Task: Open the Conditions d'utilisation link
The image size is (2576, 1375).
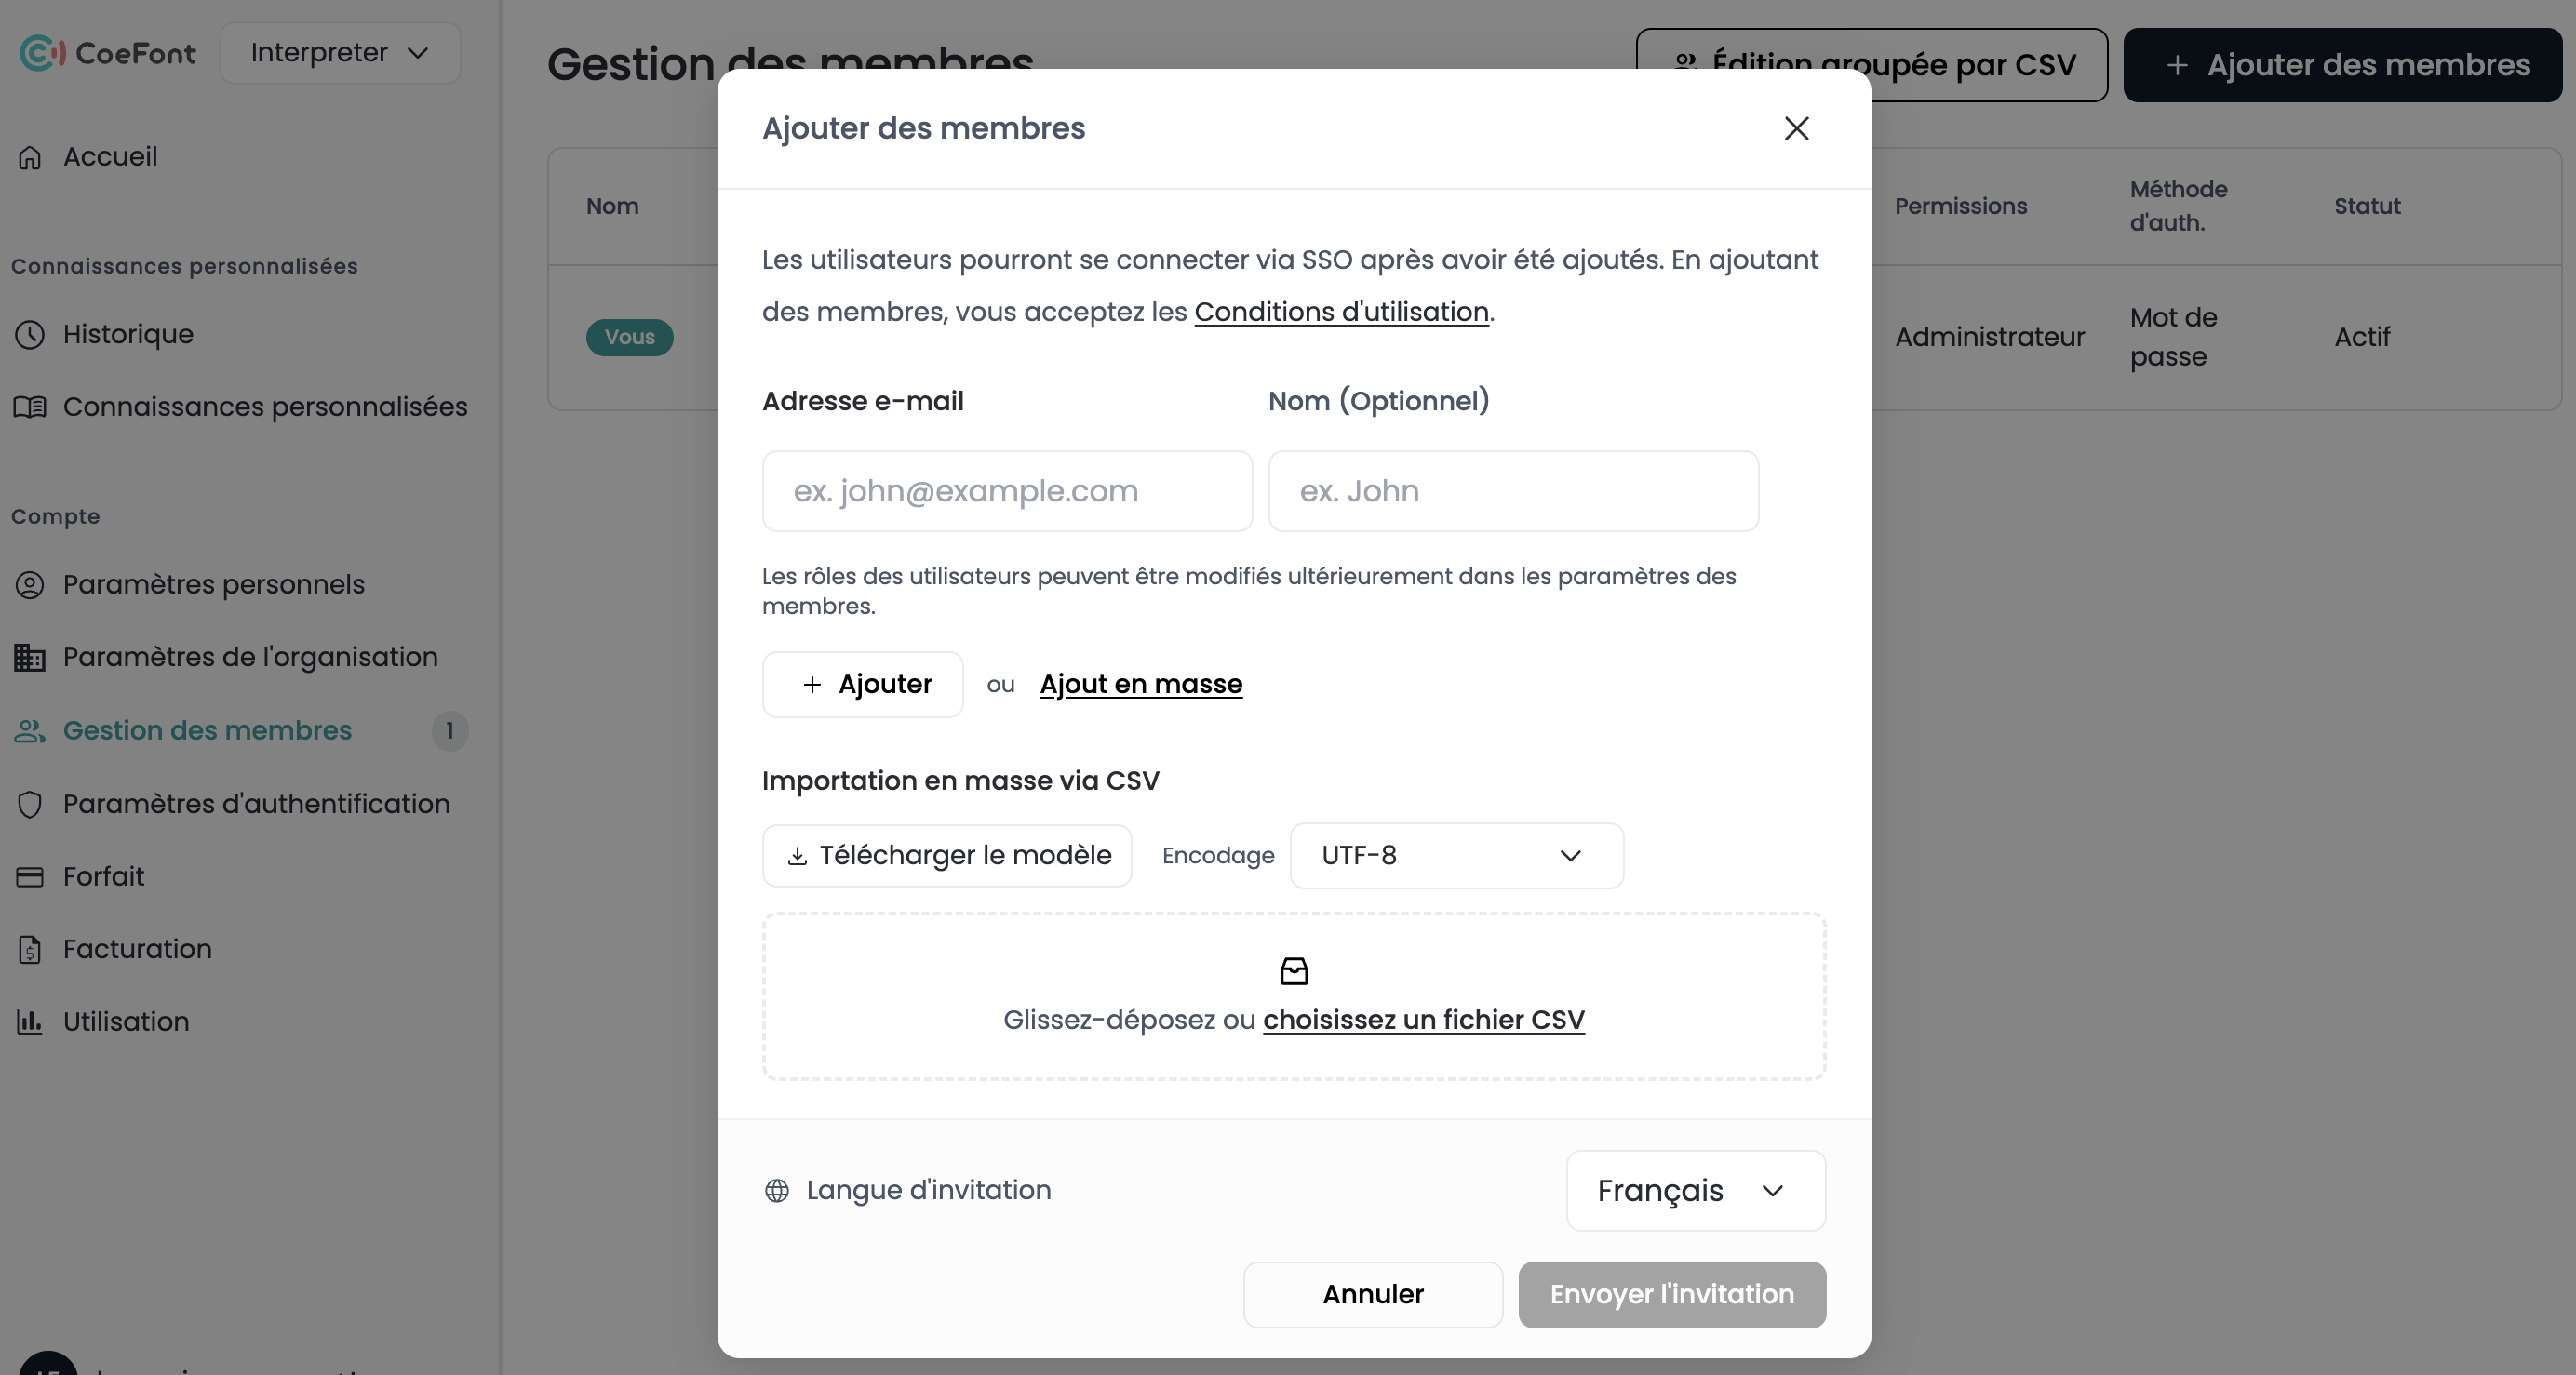Action: 1341,312
